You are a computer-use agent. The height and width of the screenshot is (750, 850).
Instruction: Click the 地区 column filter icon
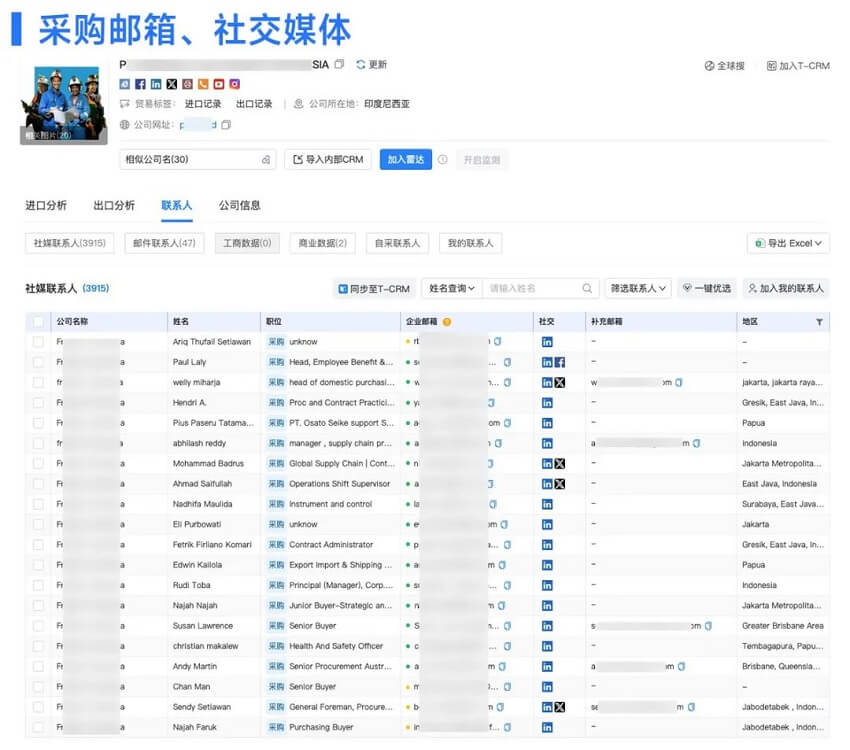pyautogui.click(x=820, y=322)
